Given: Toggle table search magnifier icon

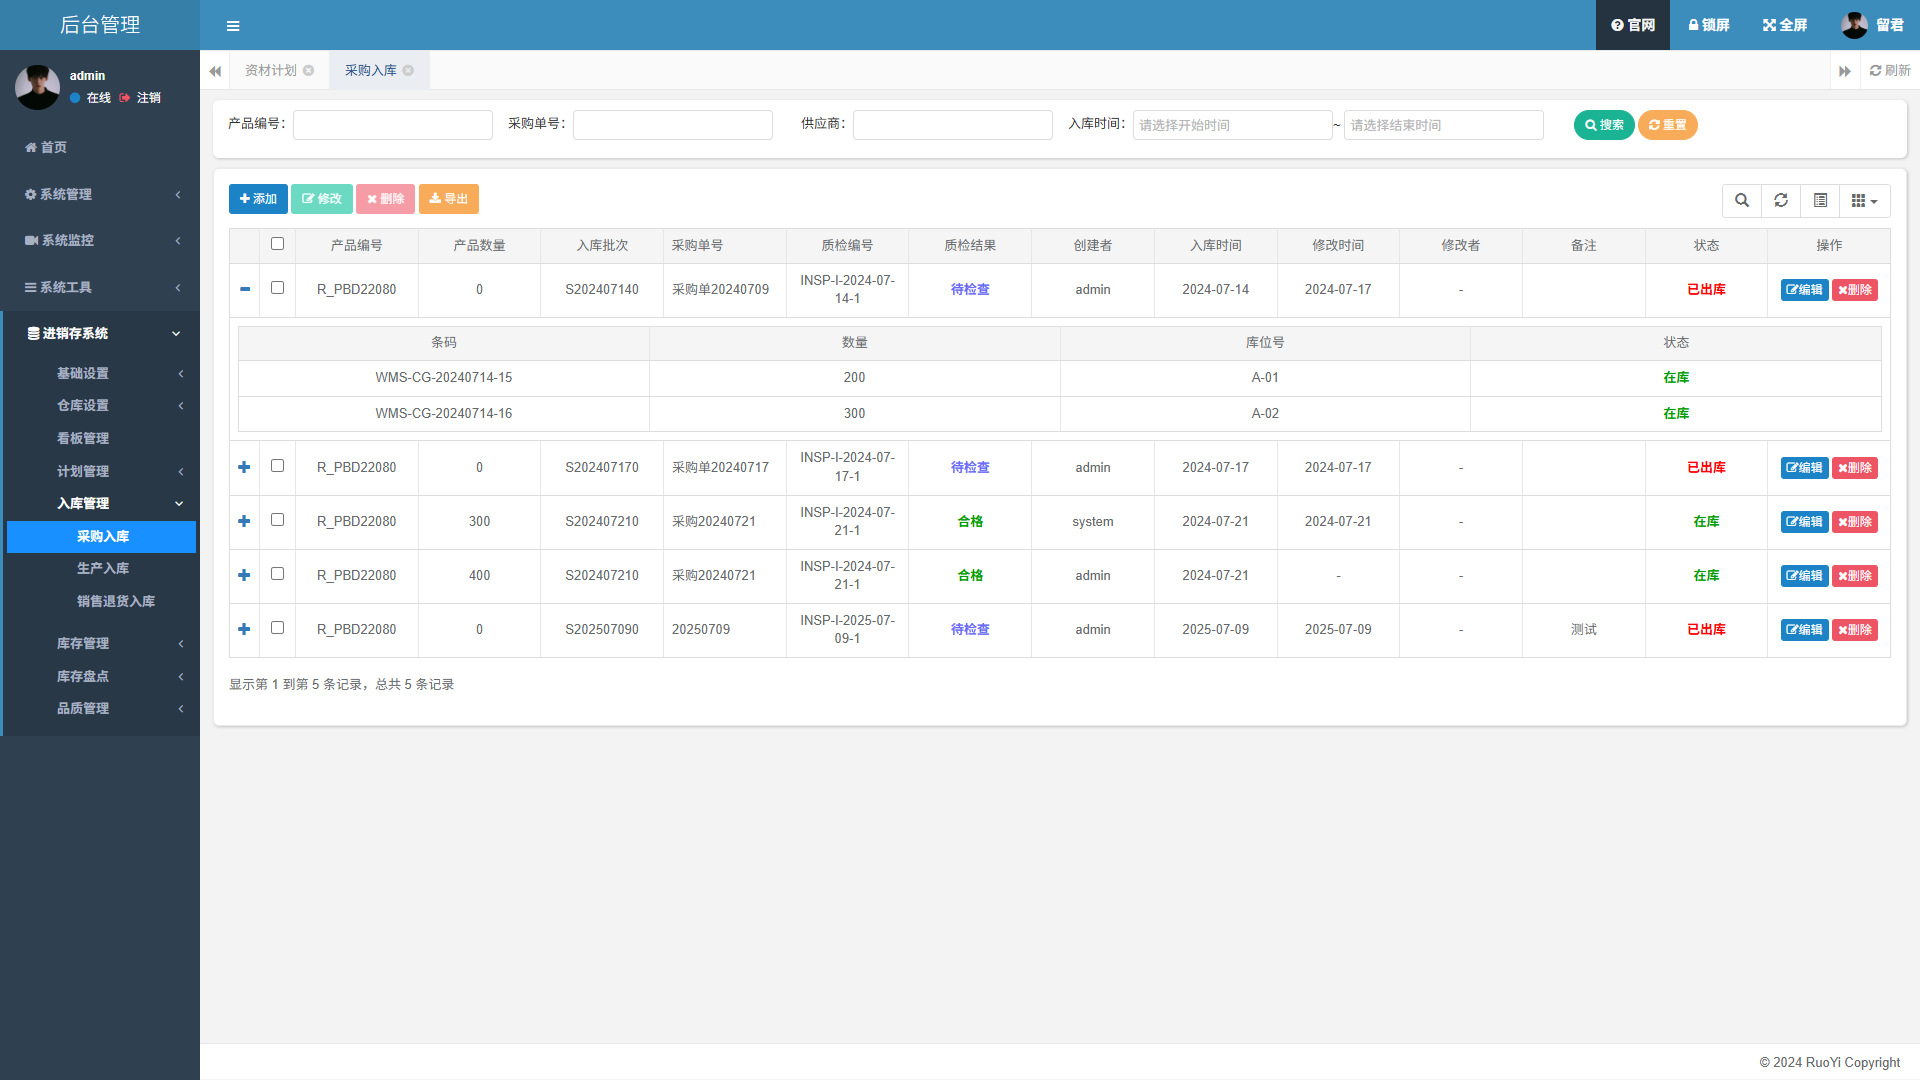Looking at the screenshot, I should [1742, 200].
